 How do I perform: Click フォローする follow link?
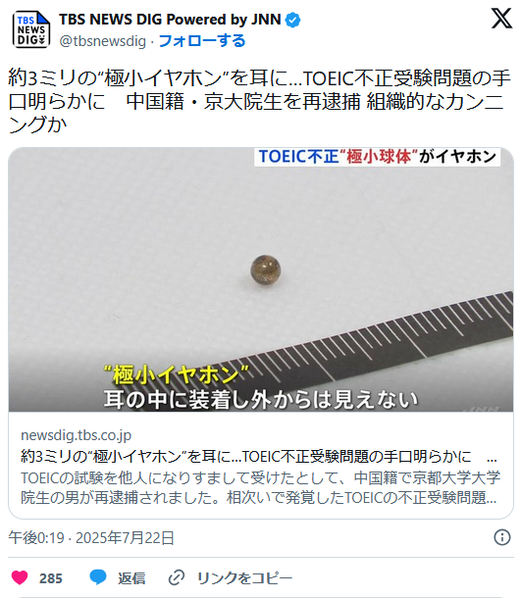pyautogui.click(x=201, y=41)
